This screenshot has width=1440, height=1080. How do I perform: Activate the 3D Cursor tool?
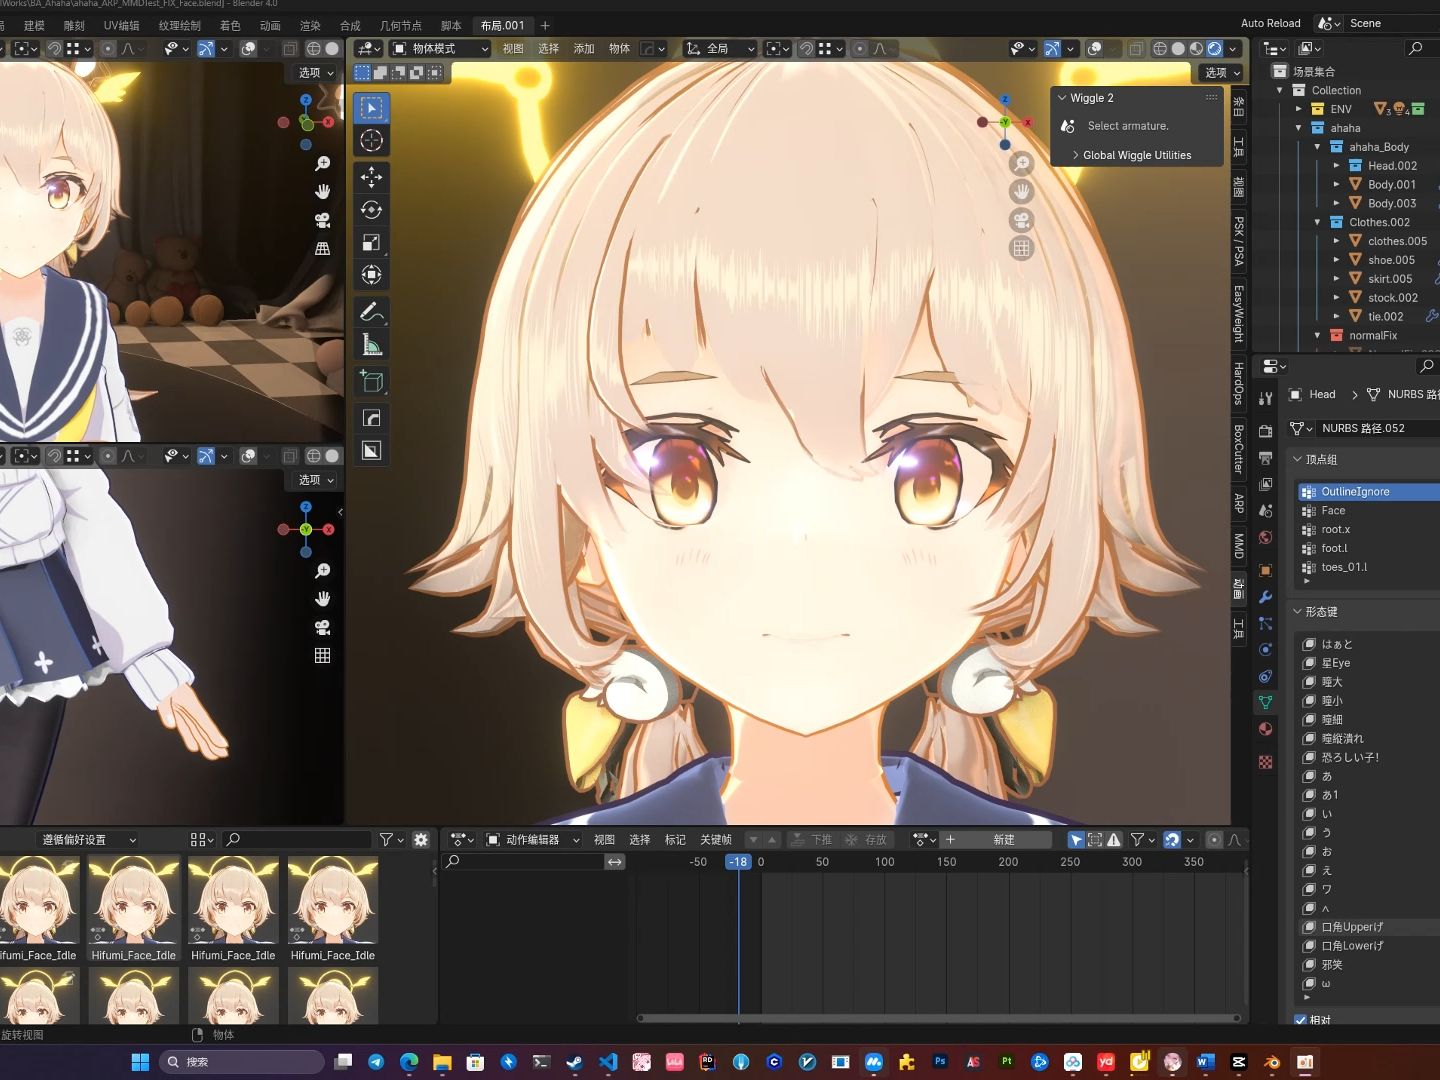[371, 141]
